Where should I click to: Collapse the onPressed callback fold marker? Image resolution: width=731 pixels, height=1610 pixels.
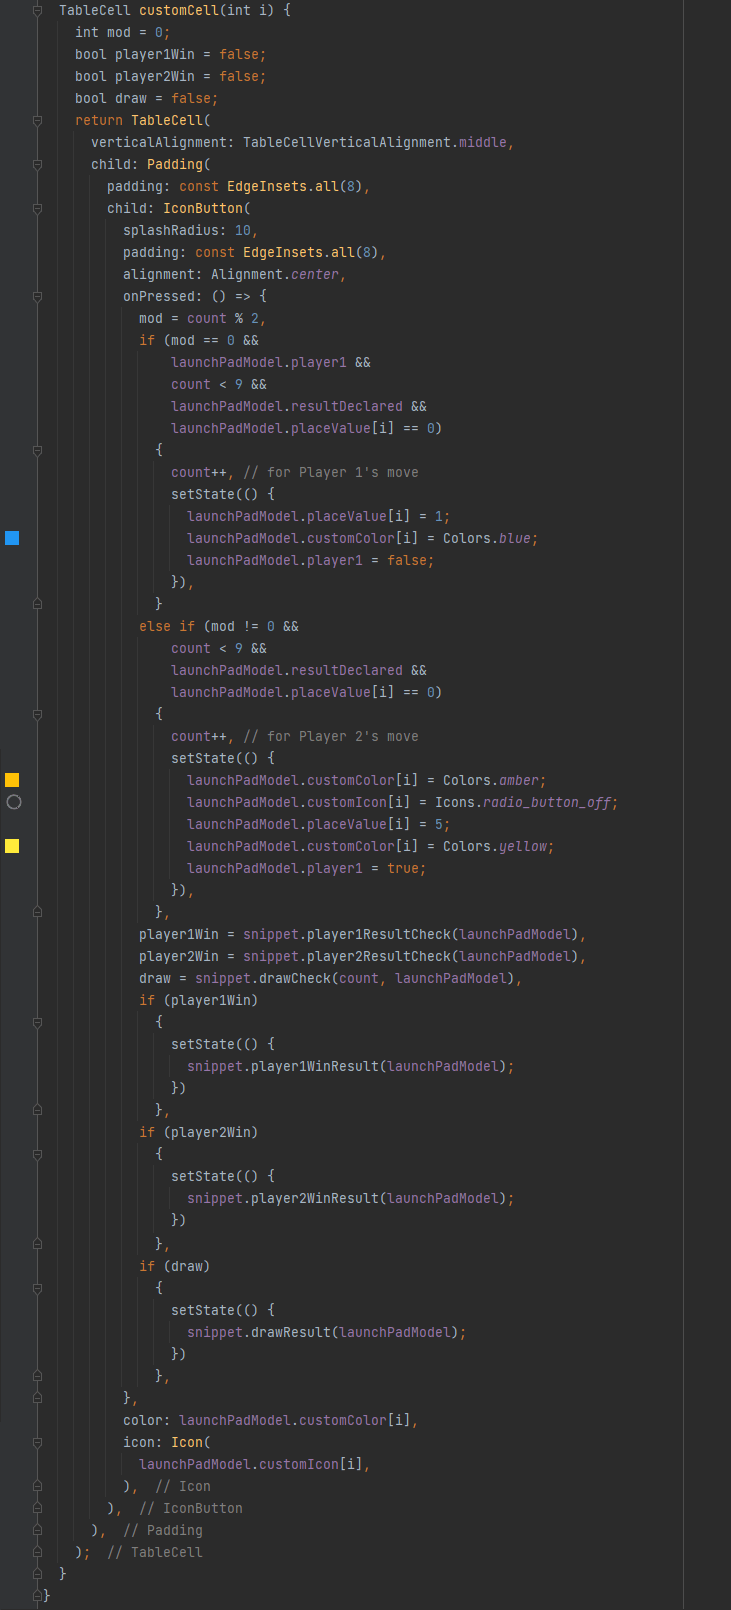tap(37, 296)
